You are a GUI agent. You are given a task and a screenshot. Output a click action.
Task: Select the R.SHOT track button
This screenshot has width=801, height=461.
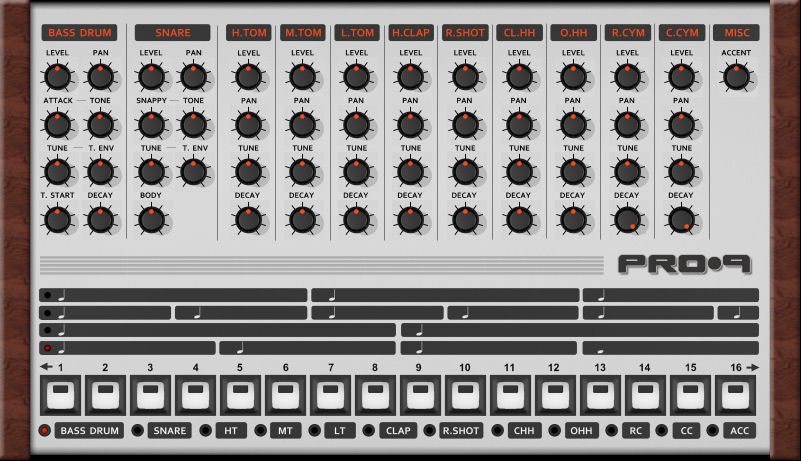[460, 430]
